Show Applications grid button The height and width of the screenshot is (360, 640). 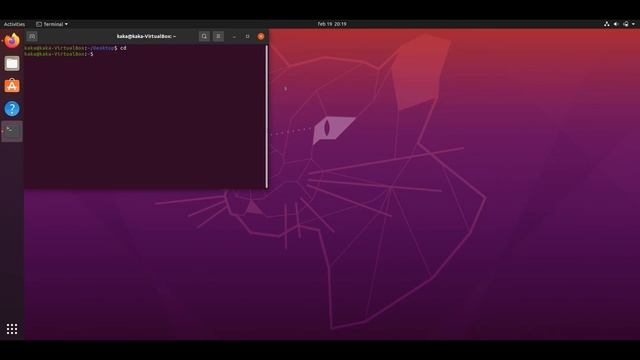(12, 329)
